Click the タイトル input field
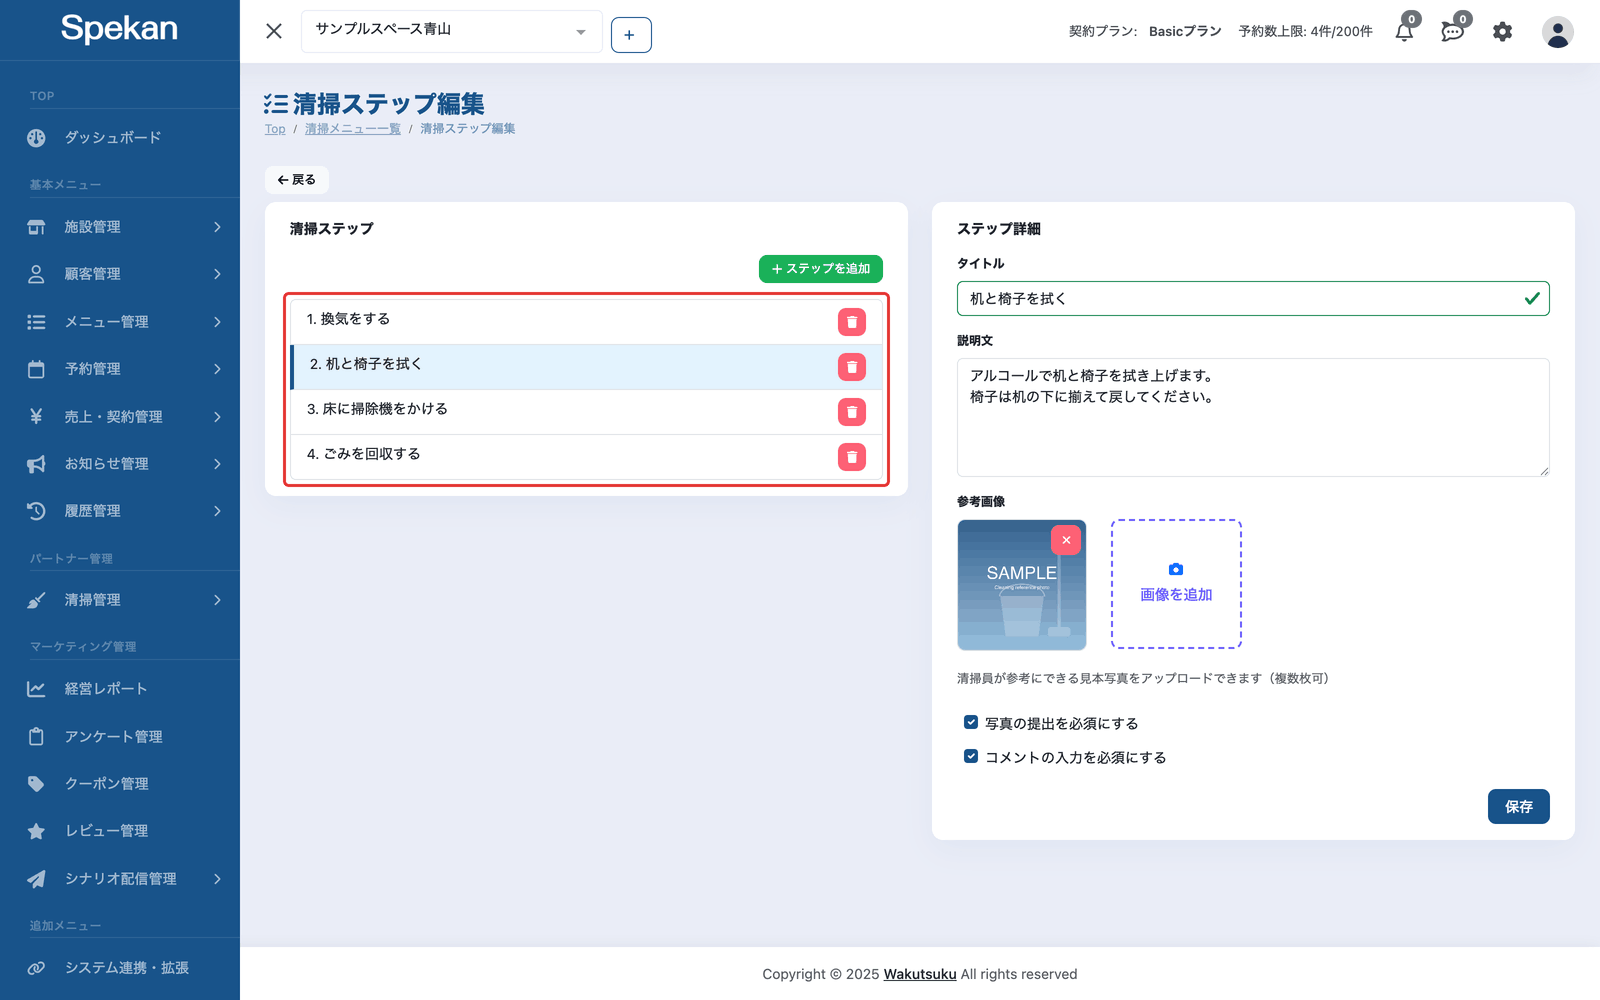Viewport: 1600px width, 1000px height. [x=1253, y=299]
